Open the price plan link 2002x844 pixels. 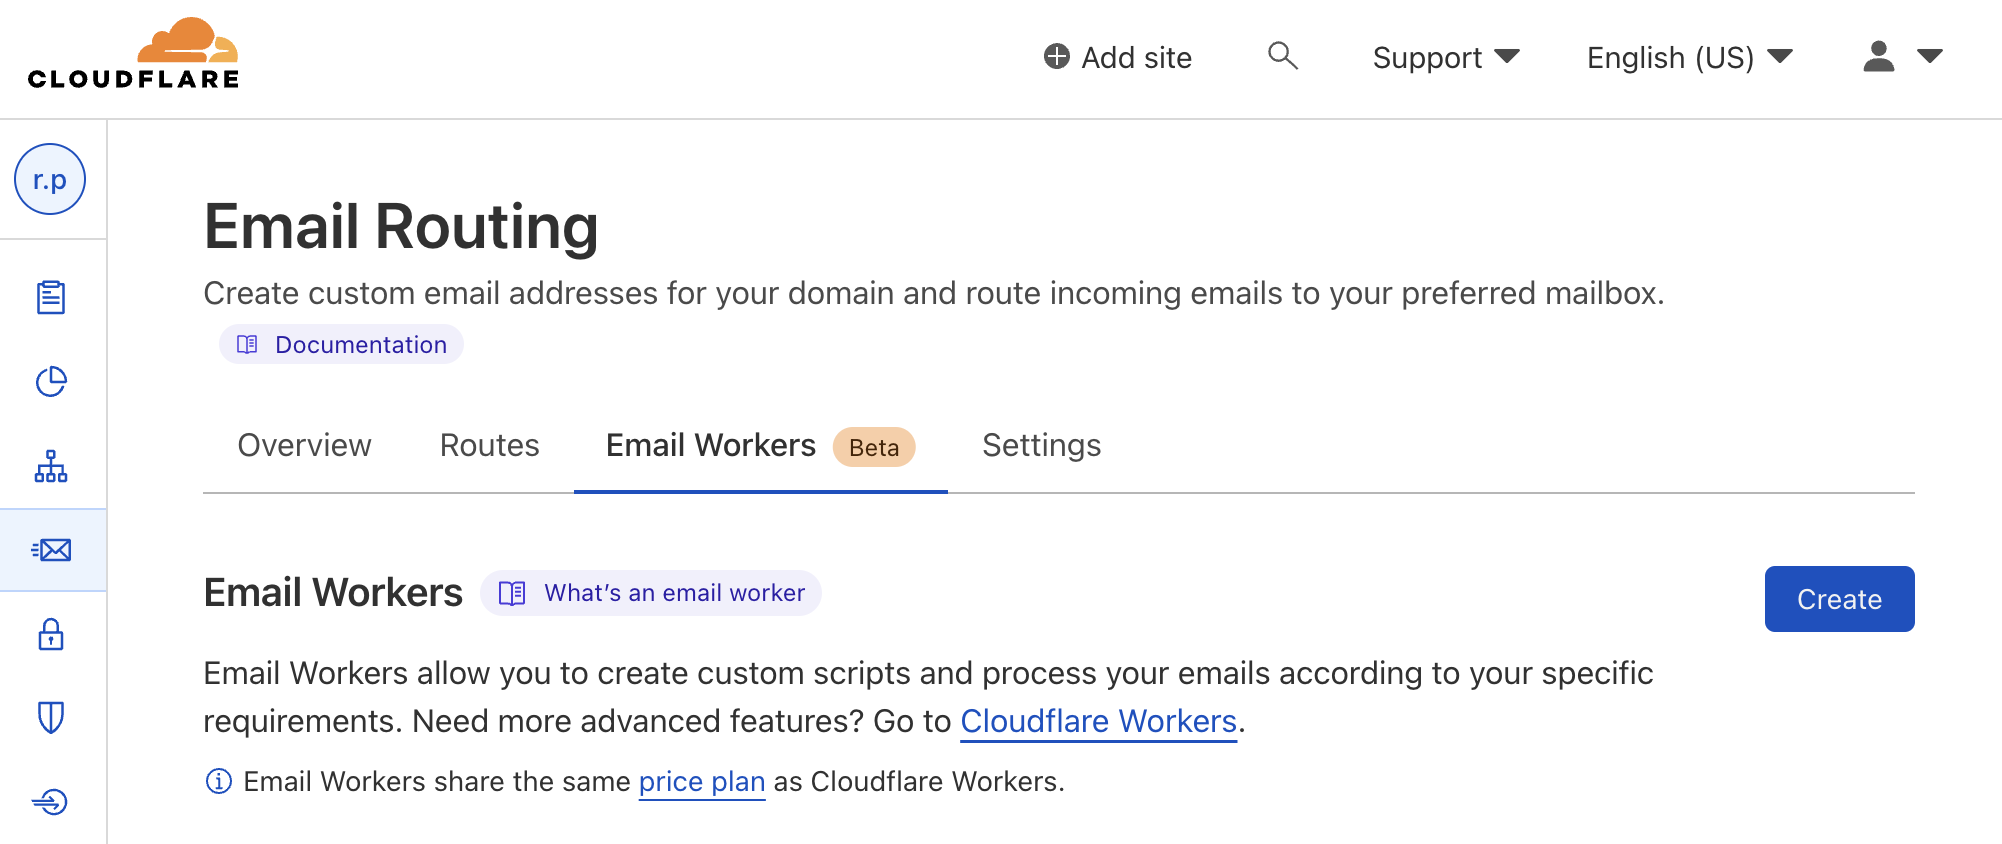[x=701, y=781]
